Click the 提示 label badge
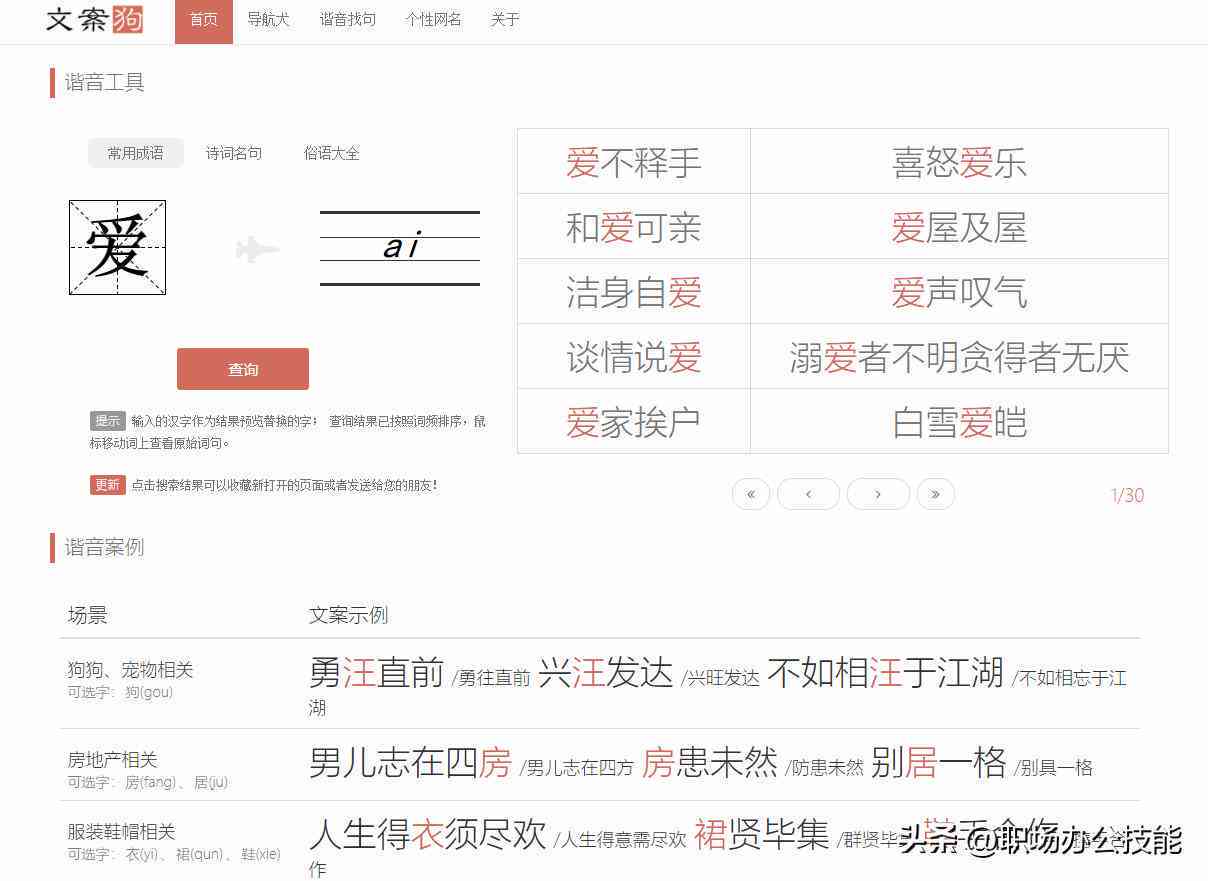Screen dimensions: 1208x881 107,421
